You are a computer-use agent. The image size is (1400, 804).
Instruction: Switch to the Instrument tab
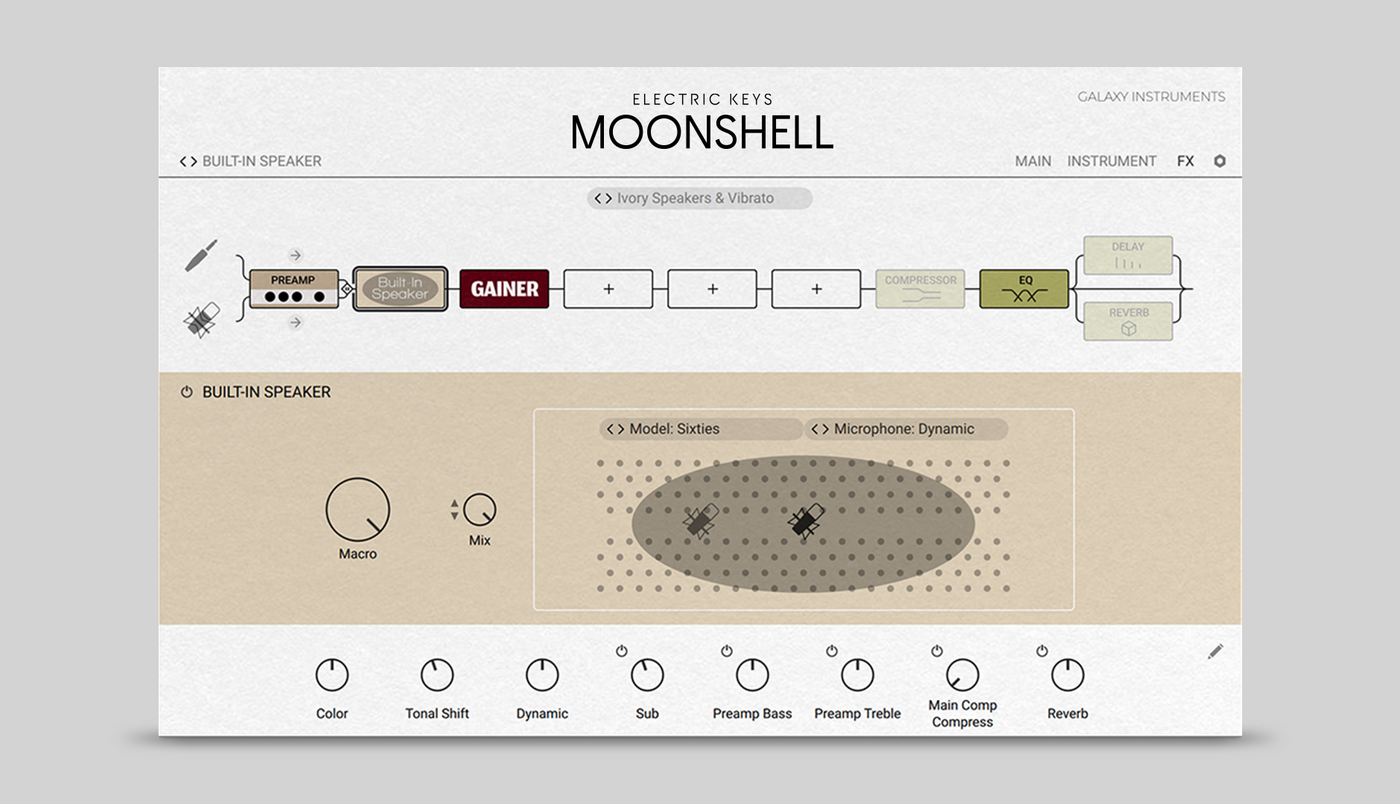pyautogui.click(x=1112, y=161)
